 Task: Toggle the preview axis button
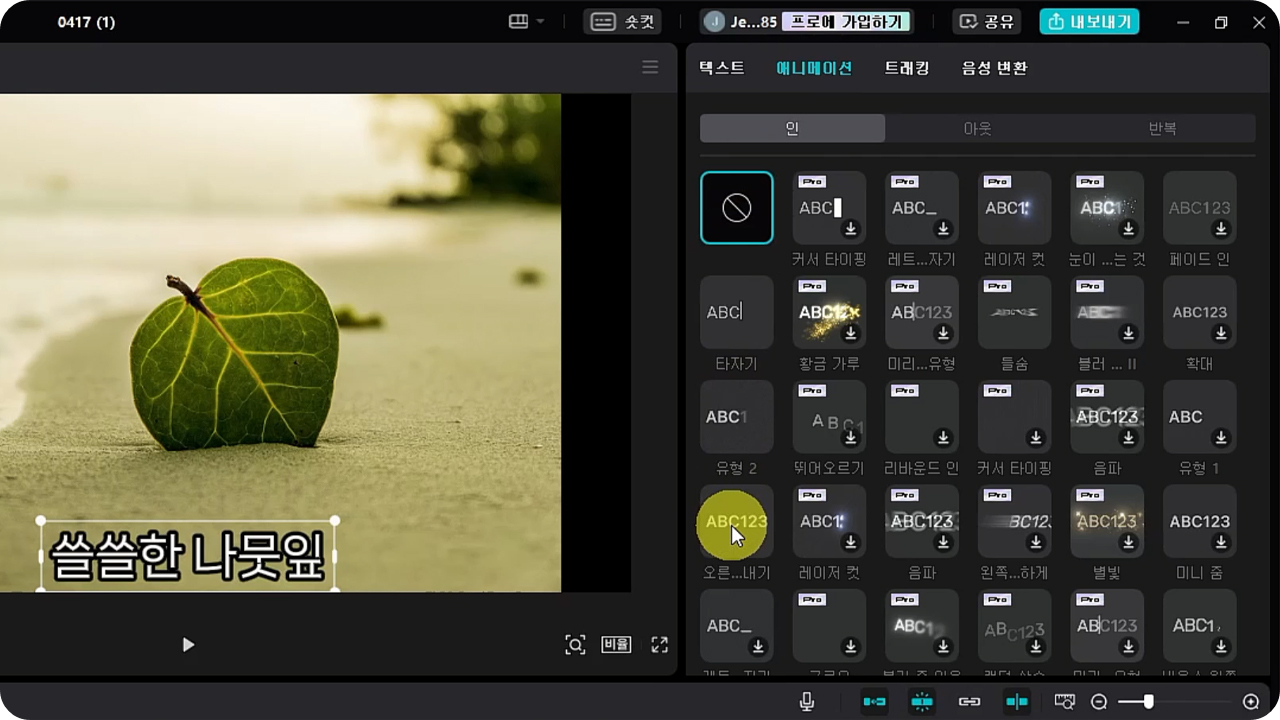point(1017,702)
